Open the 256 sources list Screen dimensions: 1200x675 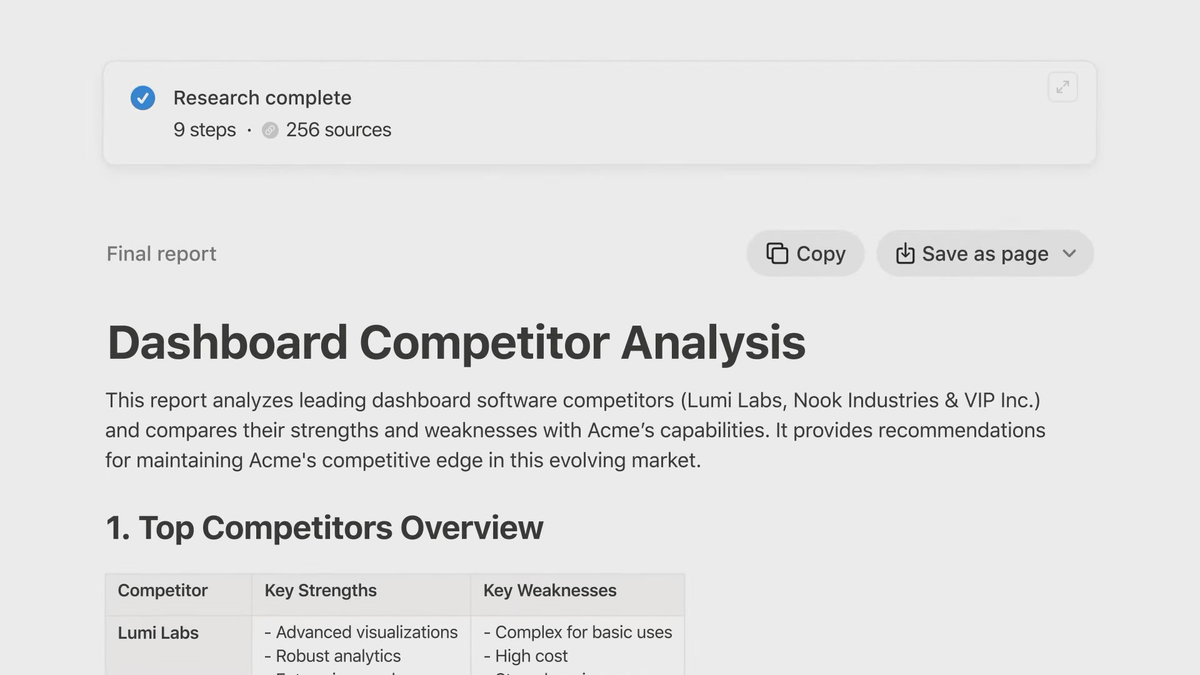pos(338,130)
